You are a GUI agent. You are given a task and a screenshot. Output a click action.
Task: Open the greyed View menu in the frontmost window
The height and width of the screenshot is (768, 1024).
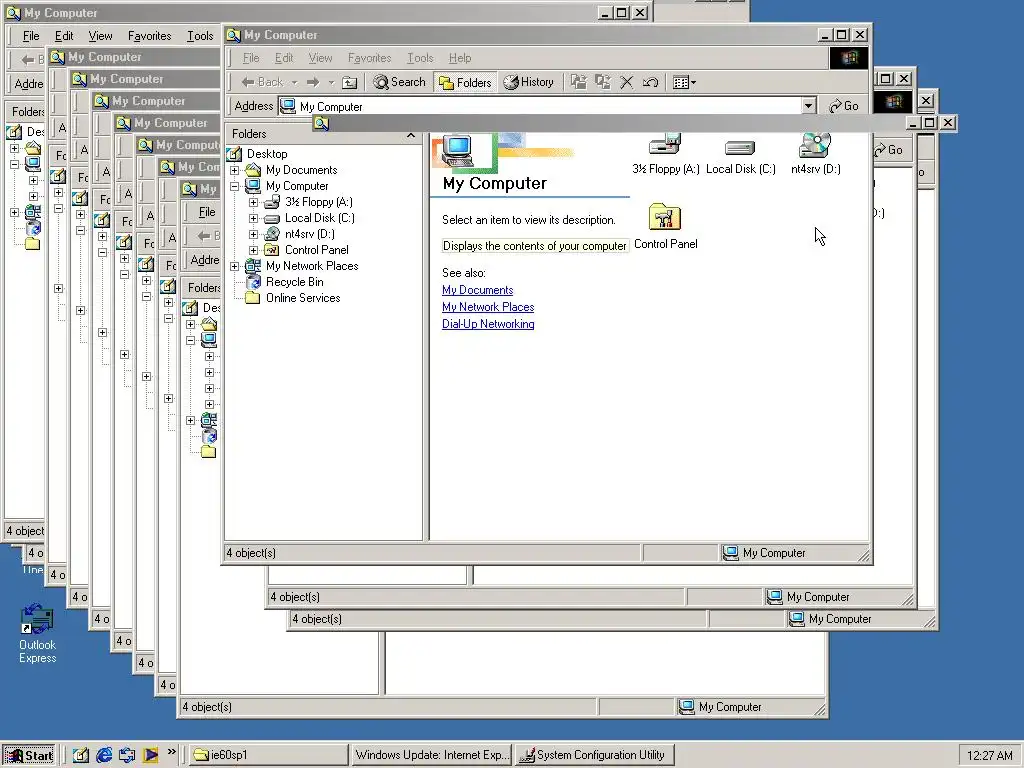point(320,58)
